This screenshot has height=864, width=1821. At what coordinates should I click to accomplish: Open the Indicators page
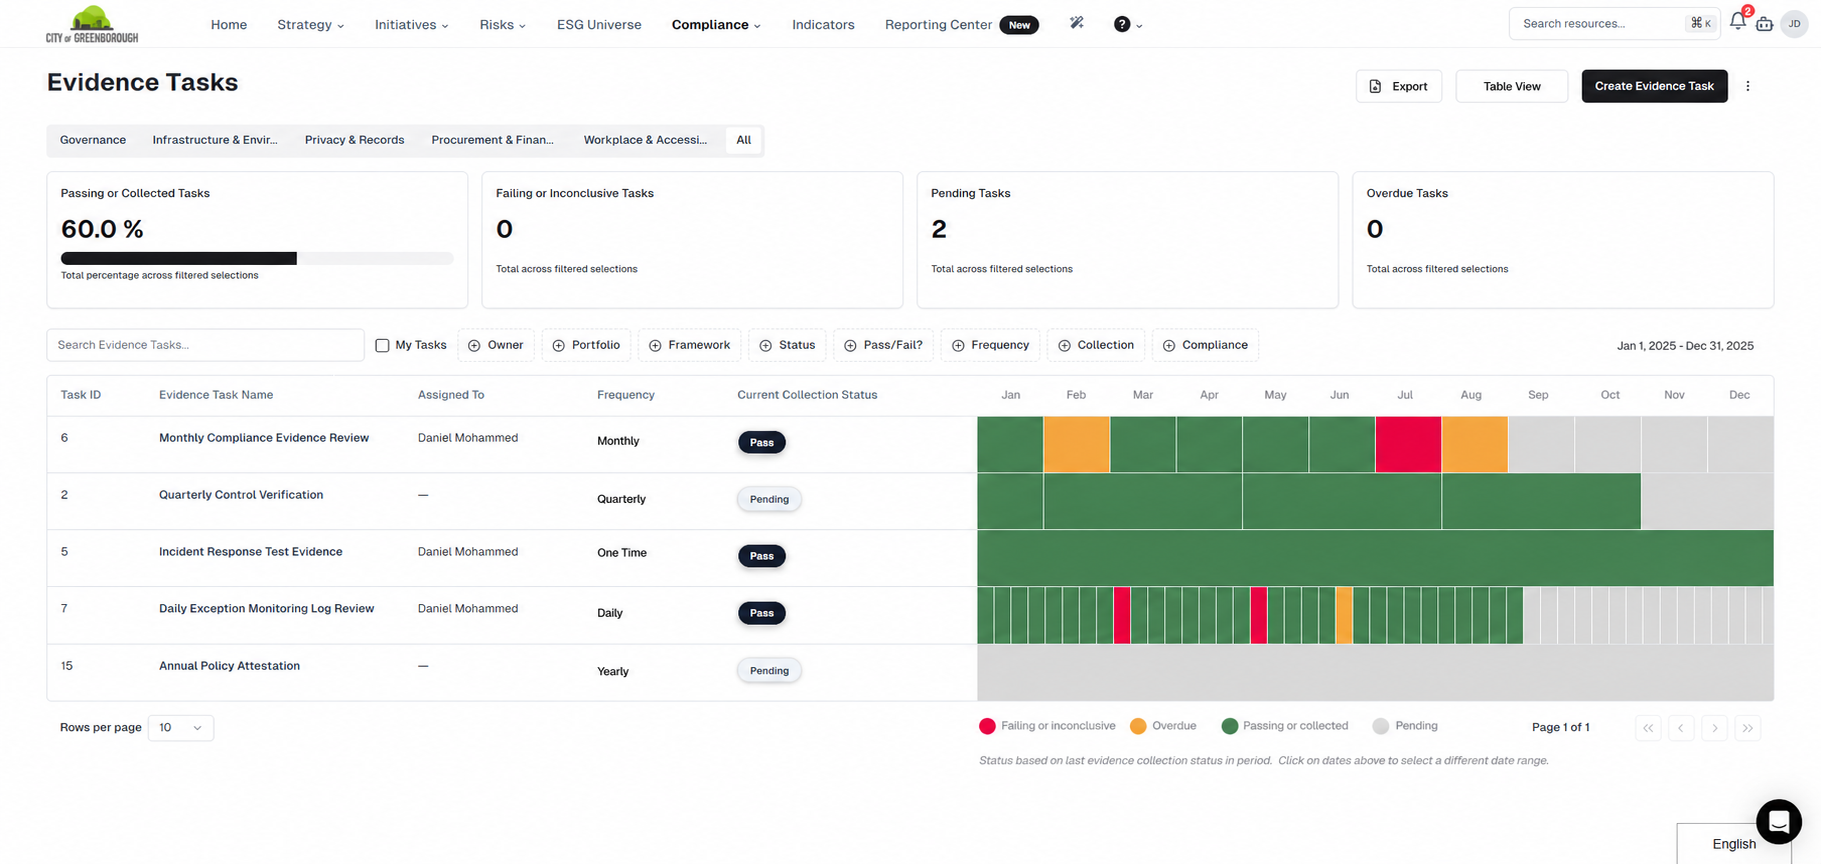(823, 24)
